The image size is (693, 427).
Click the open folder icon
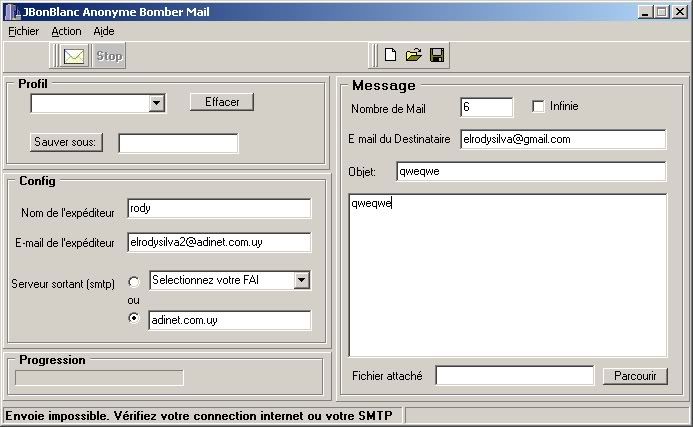(x=413, y=55)
